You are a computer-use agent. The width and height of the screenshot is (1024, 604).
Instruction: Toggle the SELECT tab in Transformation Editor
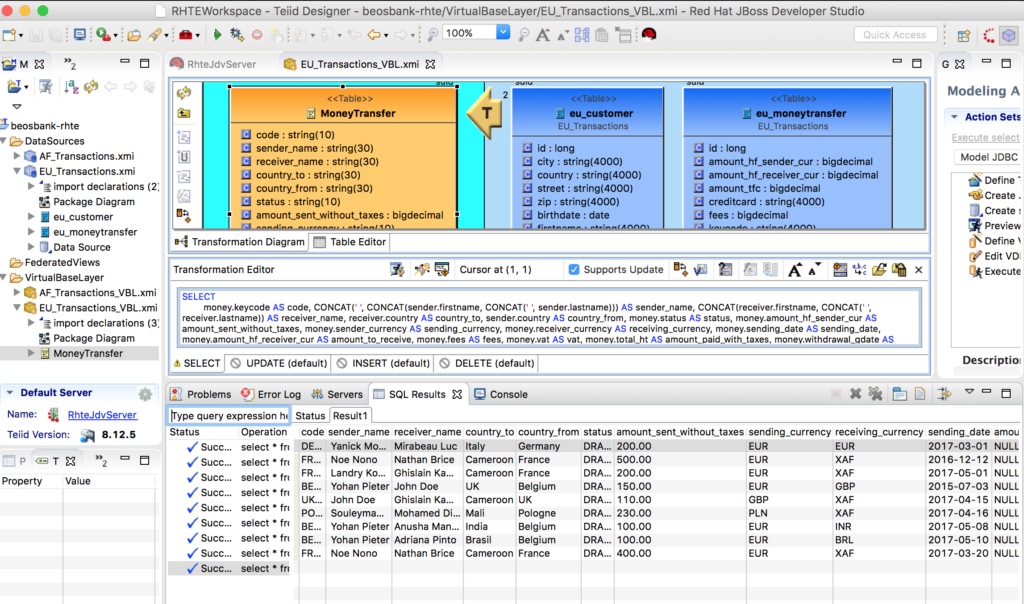point(197,363)
